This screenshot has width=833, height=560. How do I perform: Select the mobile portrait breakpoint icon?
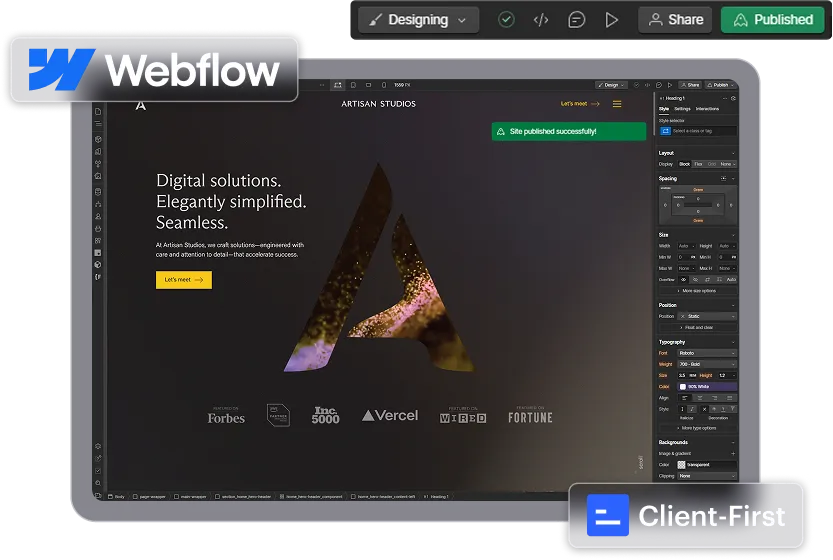pos(384,85)
